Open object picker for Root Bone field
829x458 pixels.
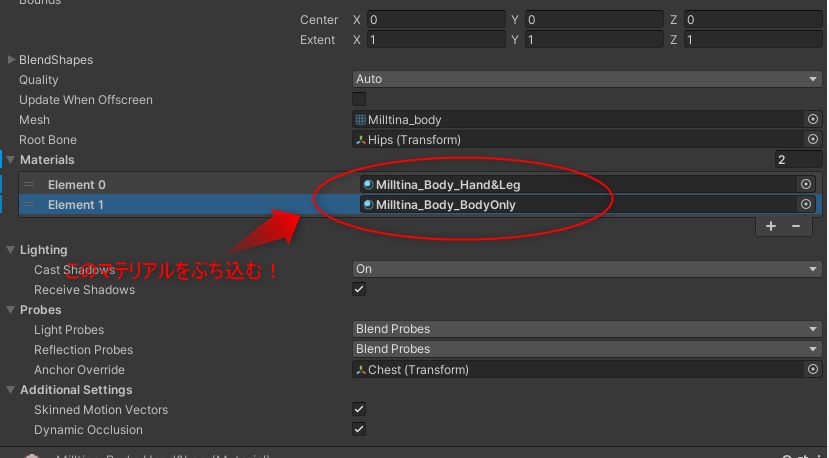click(813, 139)
